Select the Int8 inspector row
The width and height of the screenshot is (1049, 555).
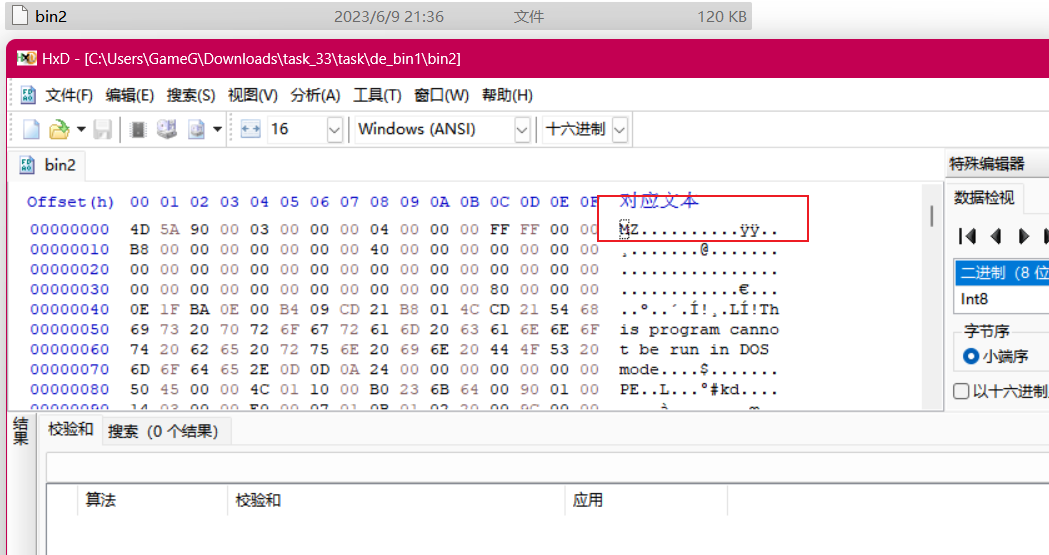[1002, 299]
